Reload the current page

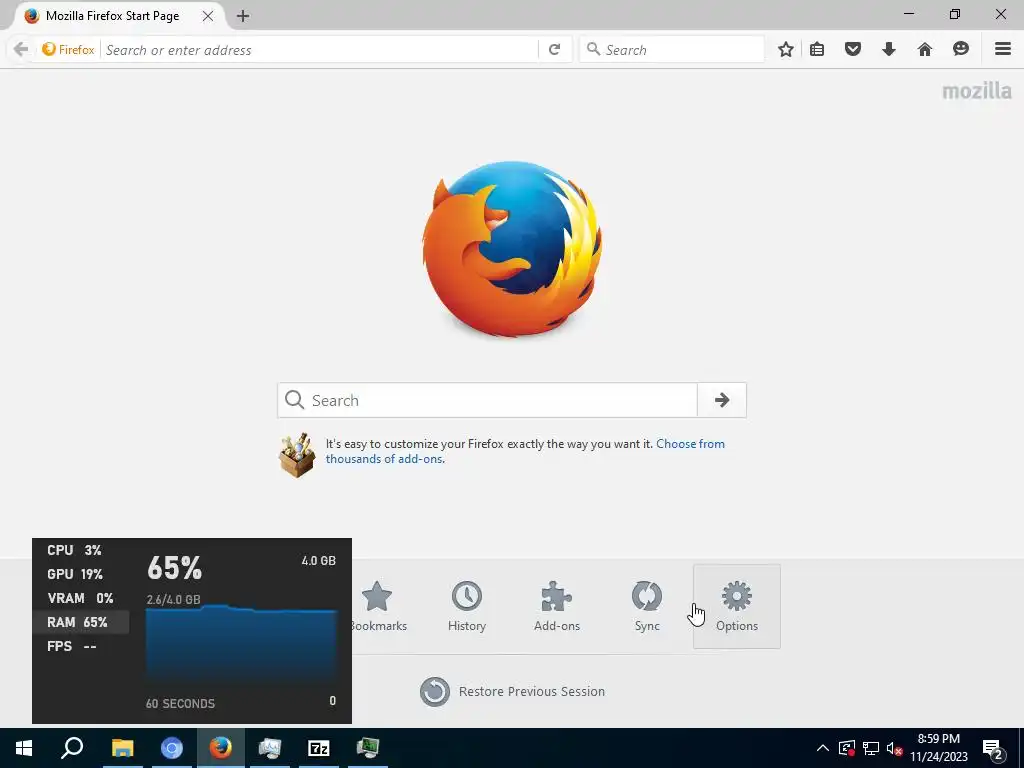point(554,50)
